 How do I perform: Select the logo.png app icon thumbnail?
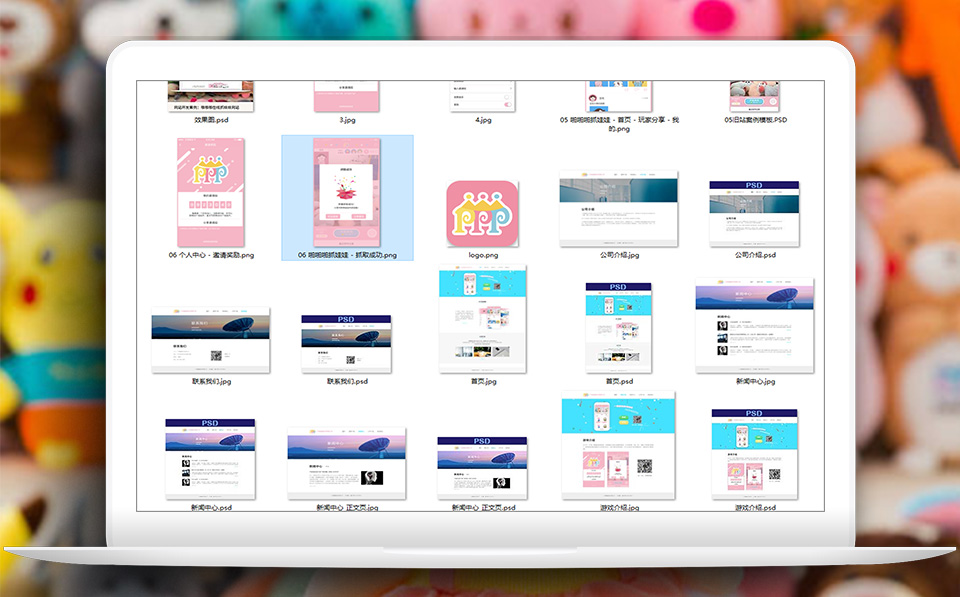[x=482, y=214]
